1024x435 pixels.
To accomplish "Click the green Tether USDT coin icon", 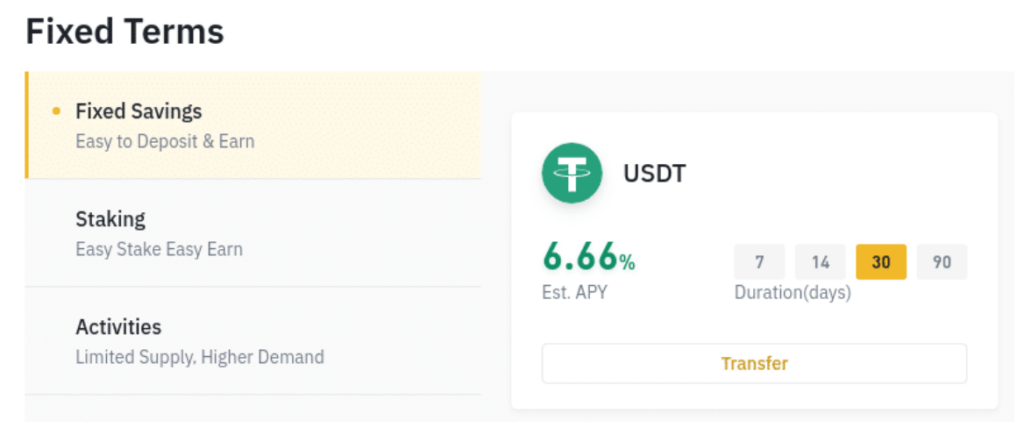I will (571, 173).
